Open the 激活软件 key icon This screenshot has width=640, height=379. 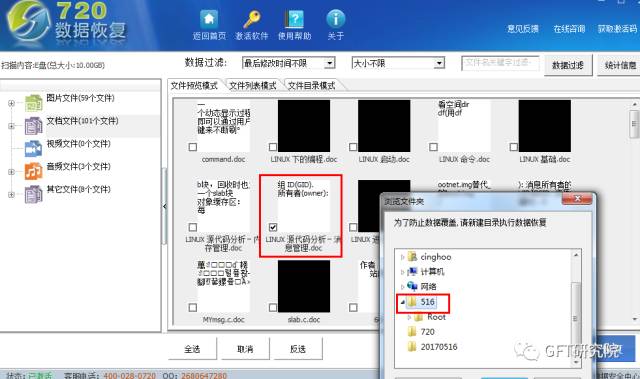[251, 19]
